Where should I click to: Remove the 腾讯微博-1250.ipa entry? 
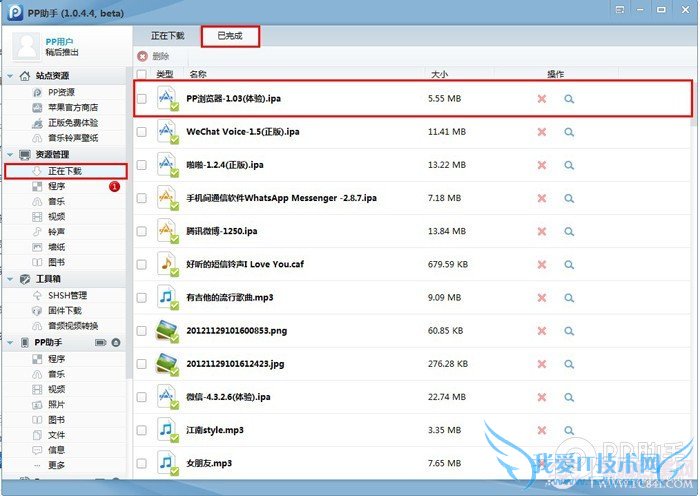coord(542,231)
